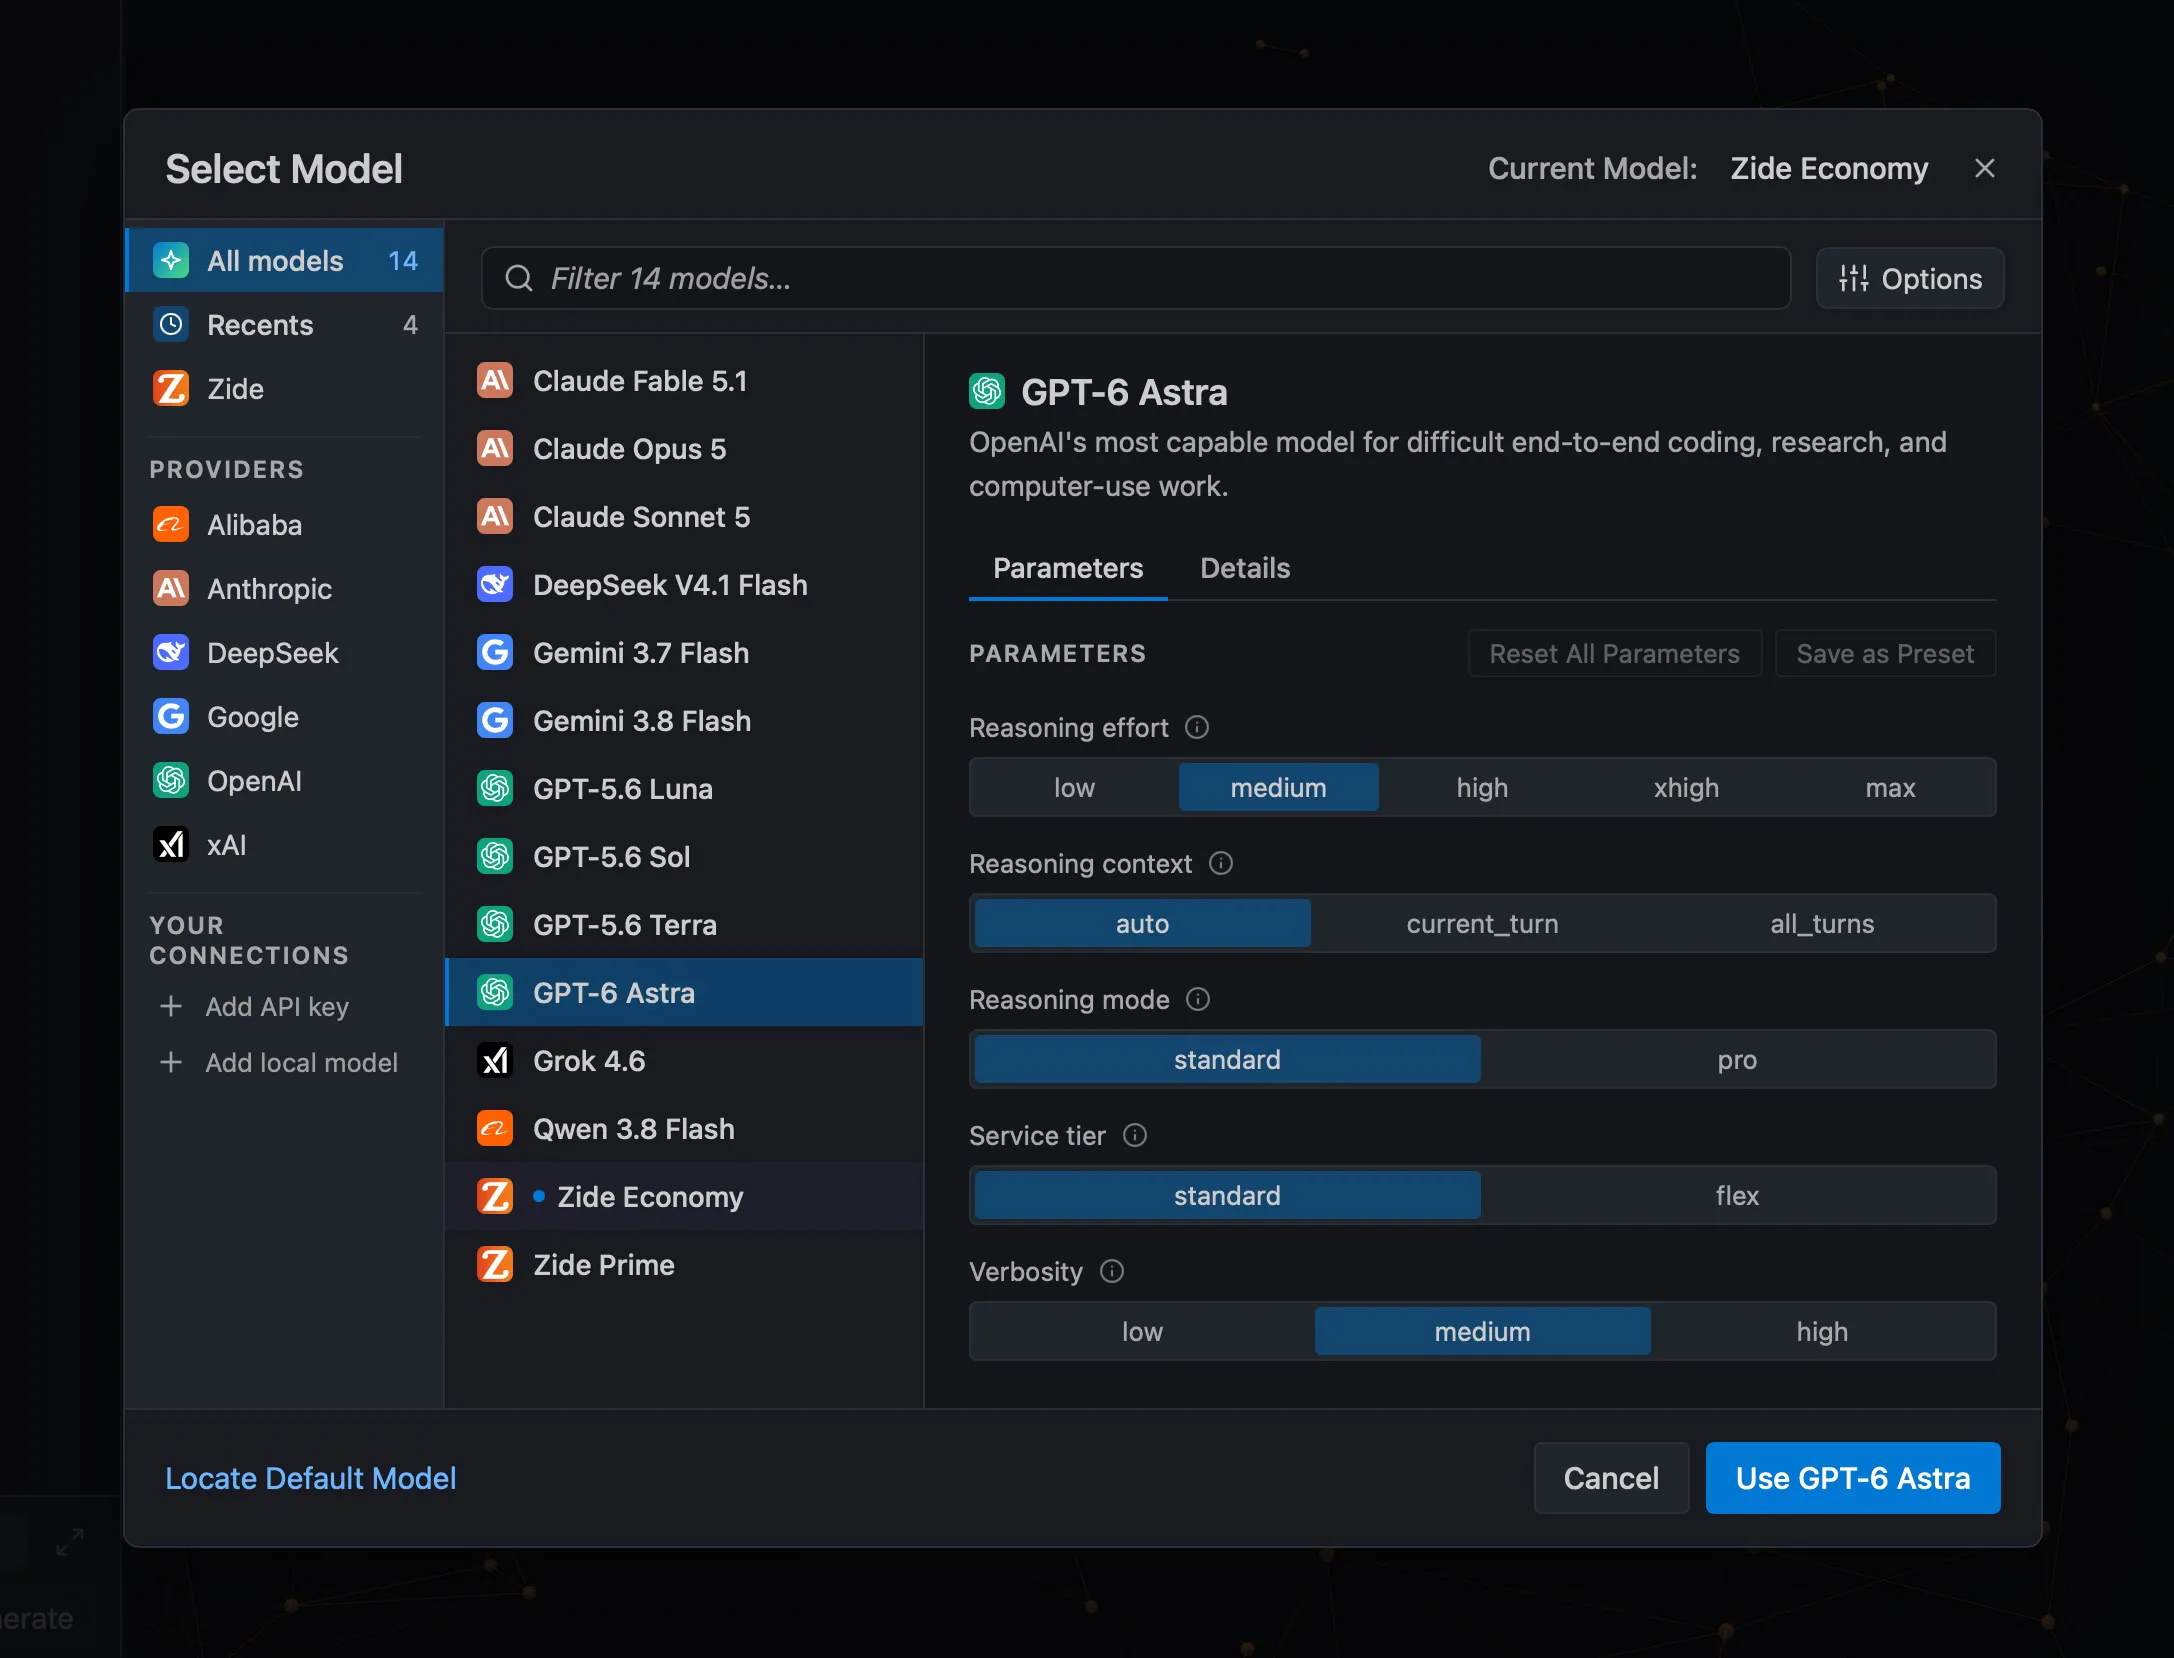Select GPT-5.6 Luna in model list
Image resolution: width=2174 pixels, height=1658 pixels.
click(x=684, y=789)
